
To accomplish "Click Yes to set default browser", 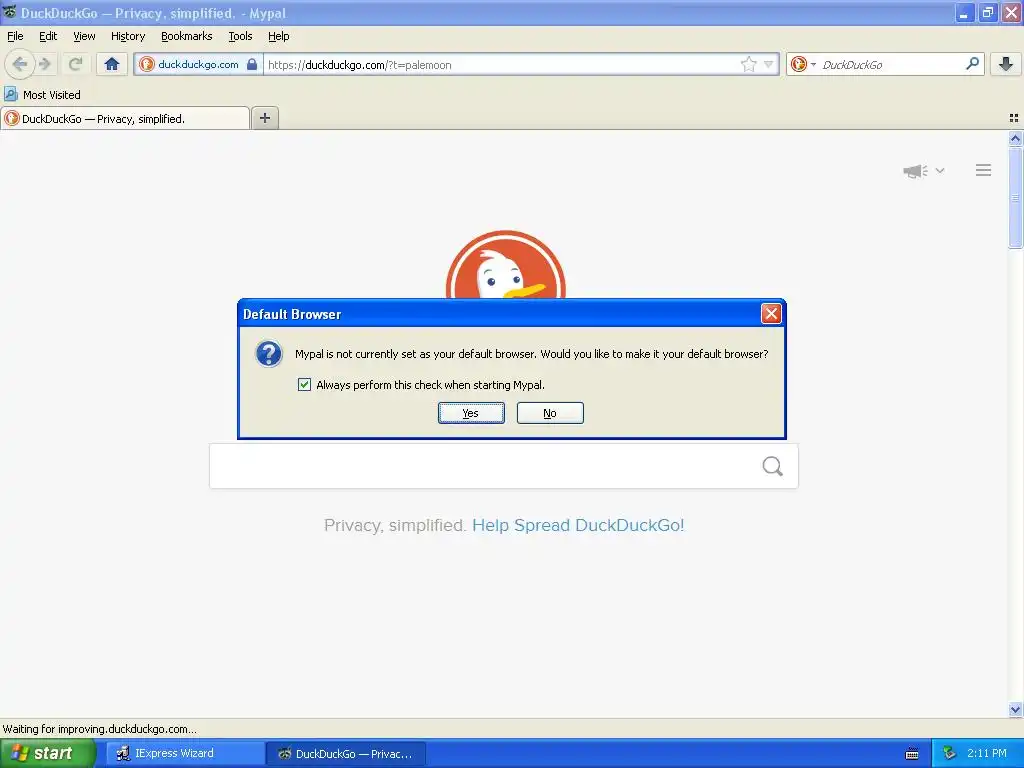I will [471, 413].
